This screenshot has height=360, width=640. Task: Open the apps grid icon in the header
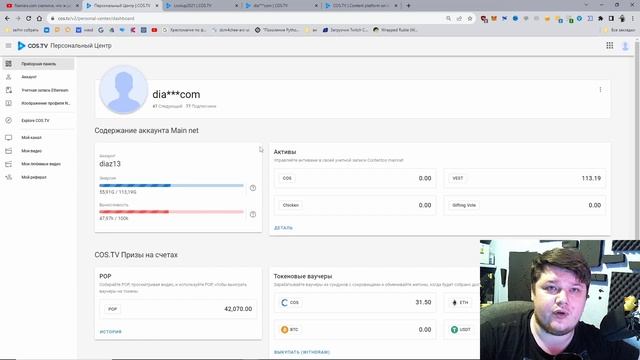pos(609,46)
